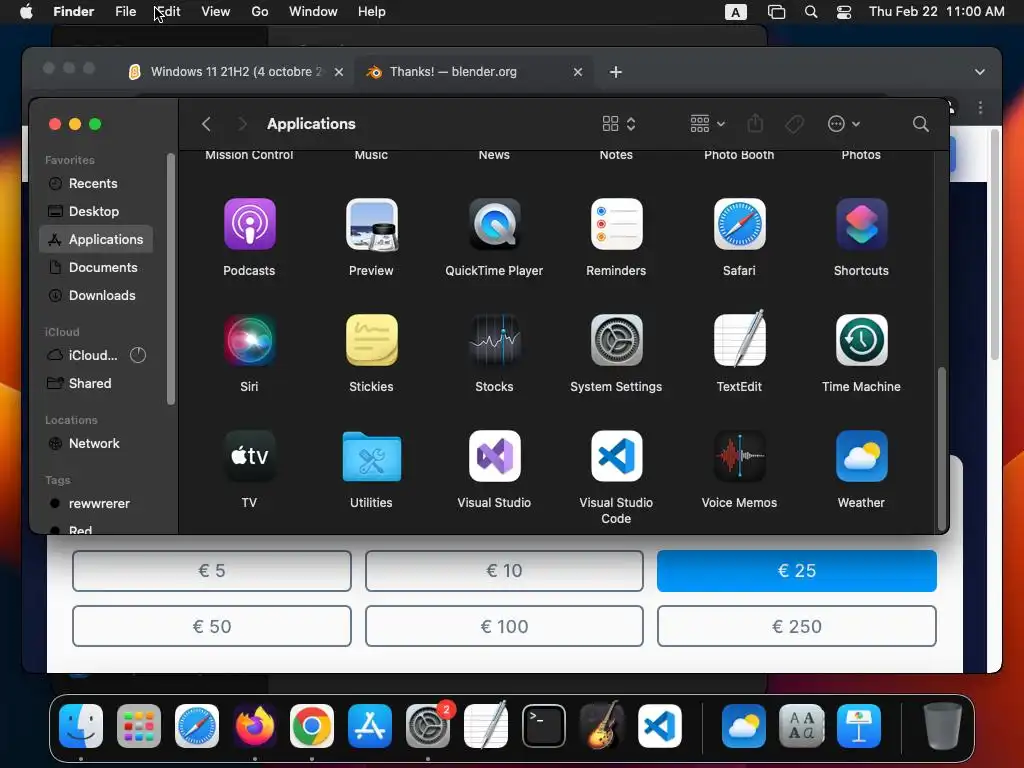Screen dimensions: 1024x768
Task: Open Keynote from the Dock
Action: point(859,726)
